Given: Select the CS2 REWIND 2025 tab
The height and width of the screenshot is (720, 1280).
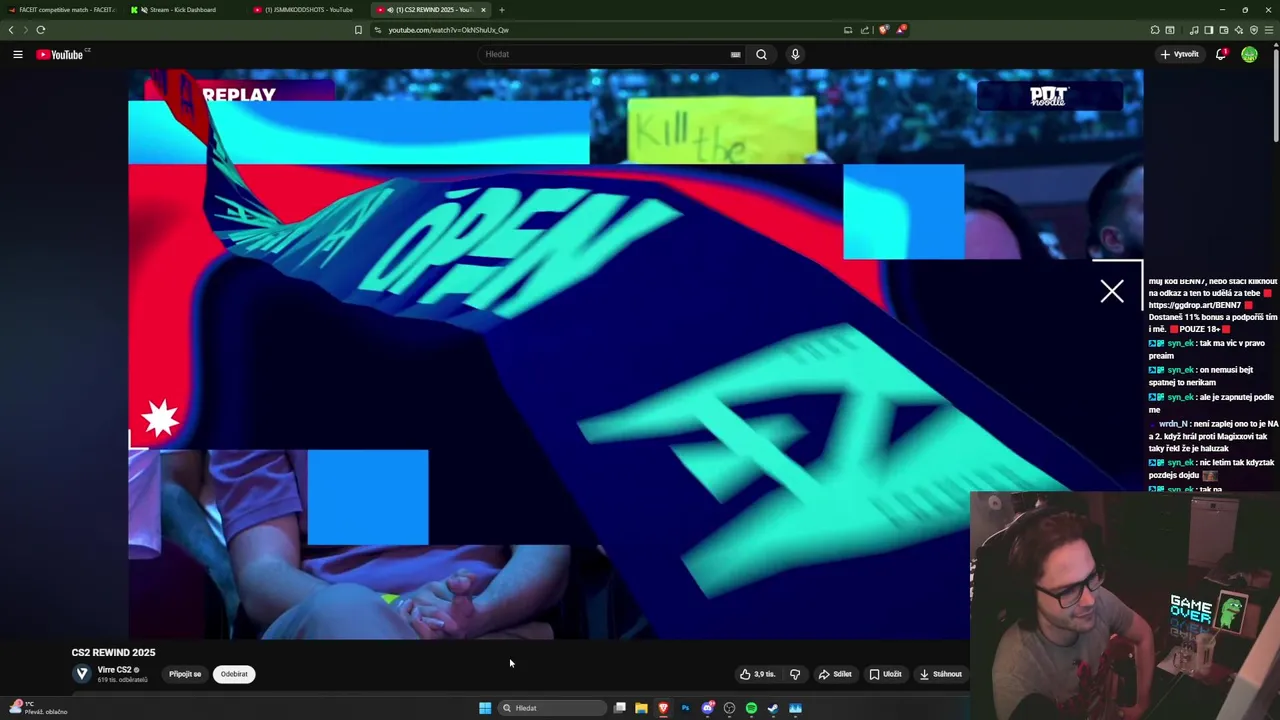Looking at the screenshot, I should coord(430,10).
